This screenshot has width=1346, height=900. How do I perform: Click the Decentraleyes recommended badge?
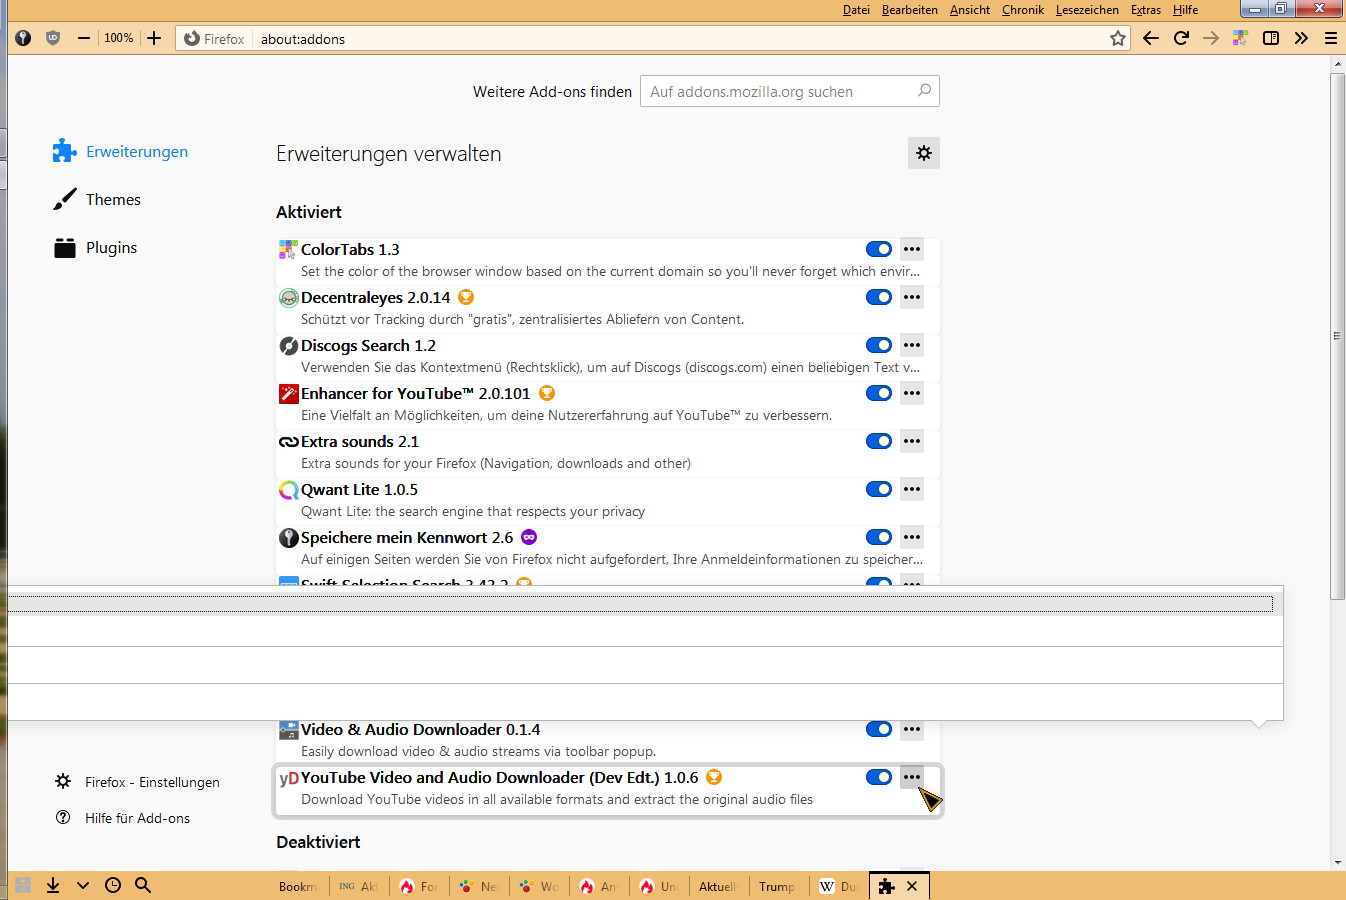tap(466, 297)
